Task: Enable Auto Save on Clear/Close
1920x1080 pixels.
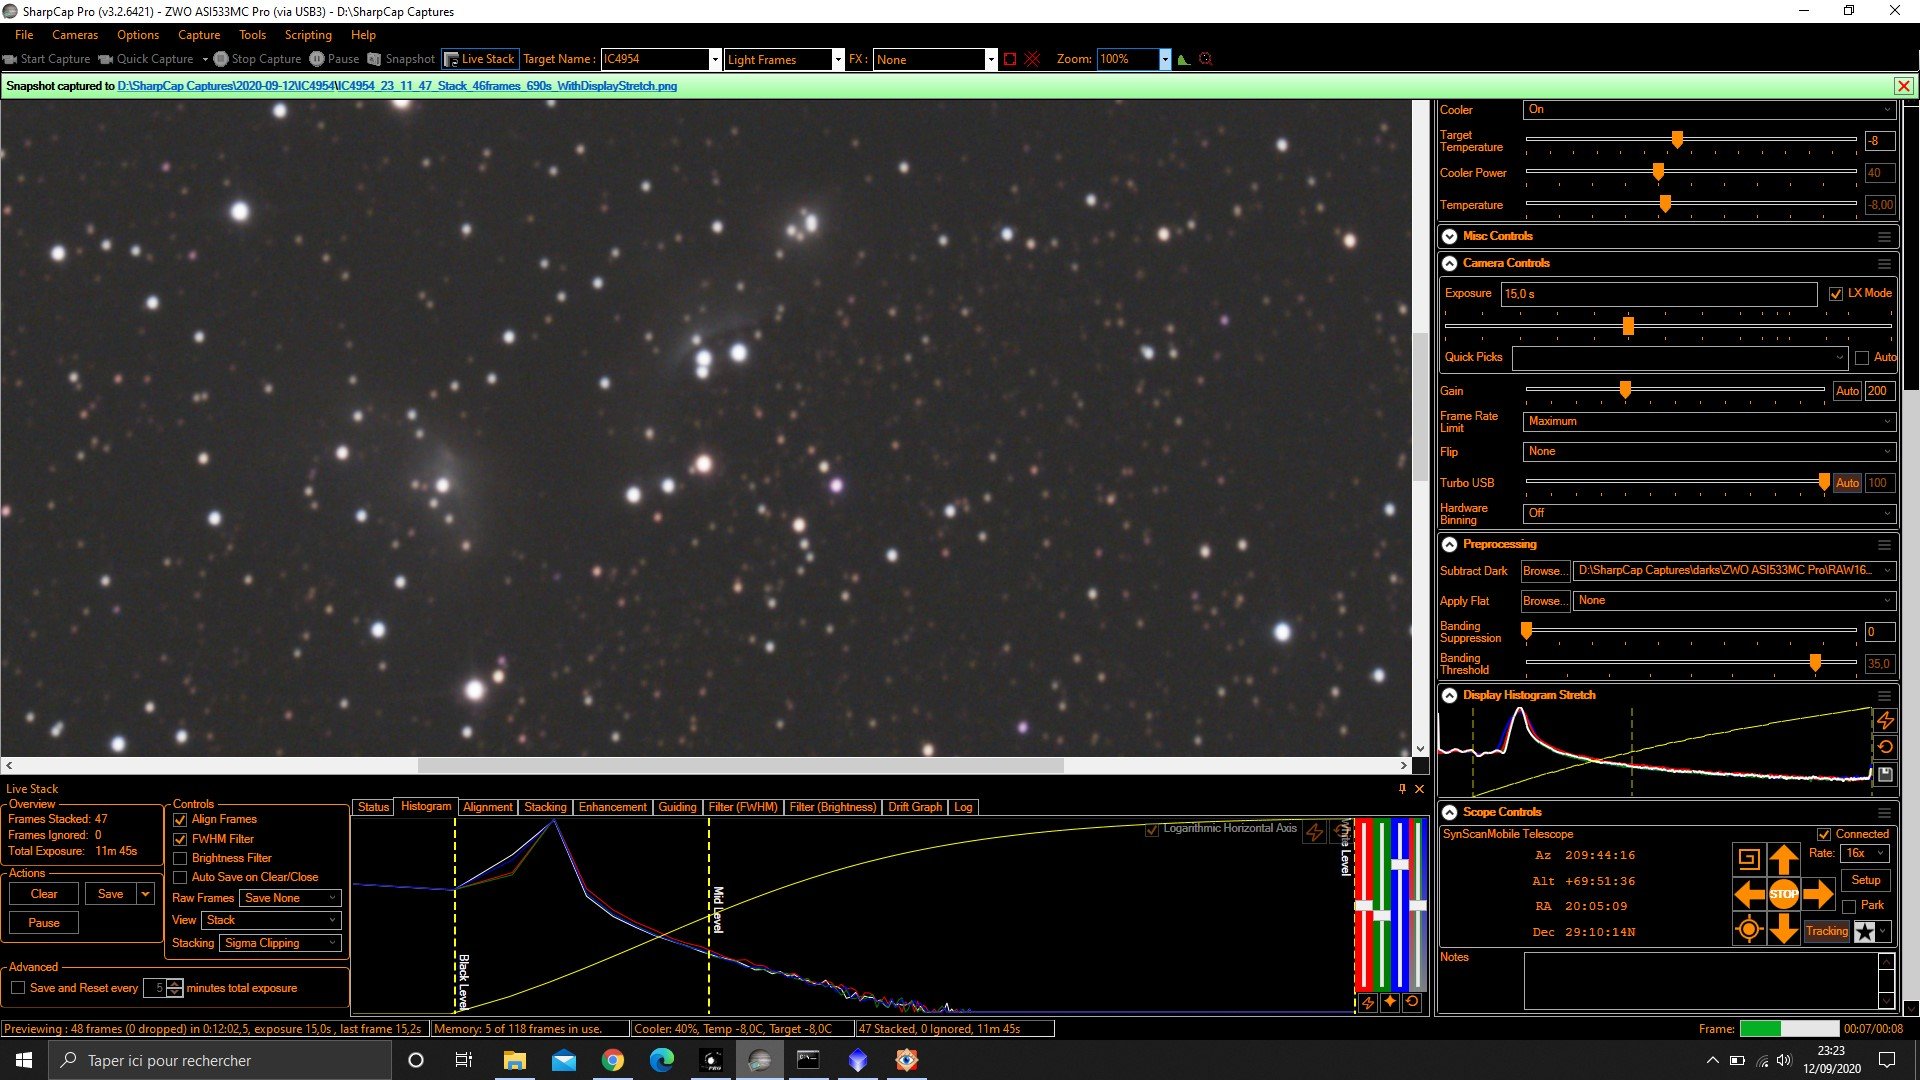Action: click(180, 878)
